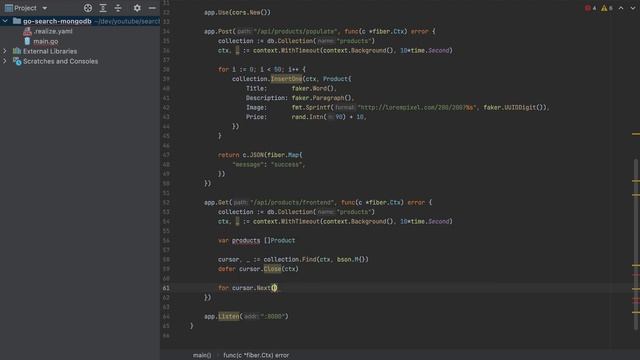640x360 pixels.
Task: Collapse the go-search-mongodb root folder
Action: pos(5,21)
